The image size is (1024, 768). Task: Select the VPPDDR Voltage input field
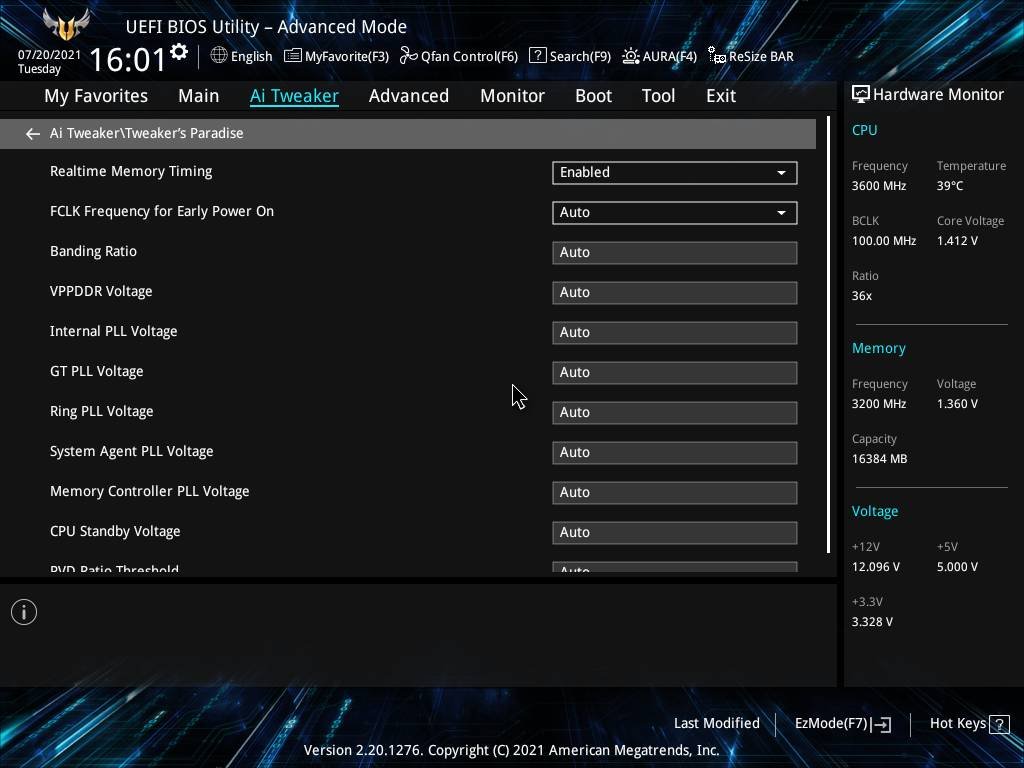(x=674, y=292)
